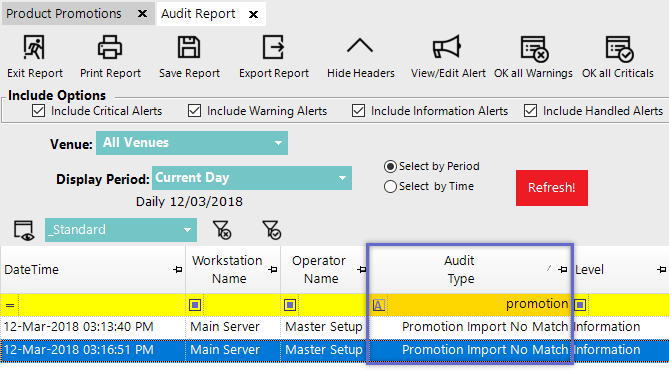Screen dimensions: 669x375
Task: Select row 12-Mar-2018 03:16:51 PM
Action: [x=334, y=350]
